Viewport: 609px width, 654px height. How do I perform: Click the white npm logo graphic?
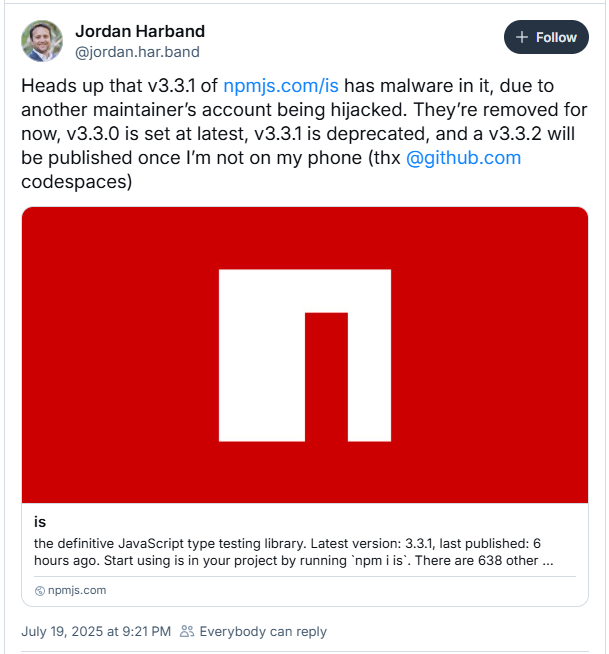click(303, 355)
